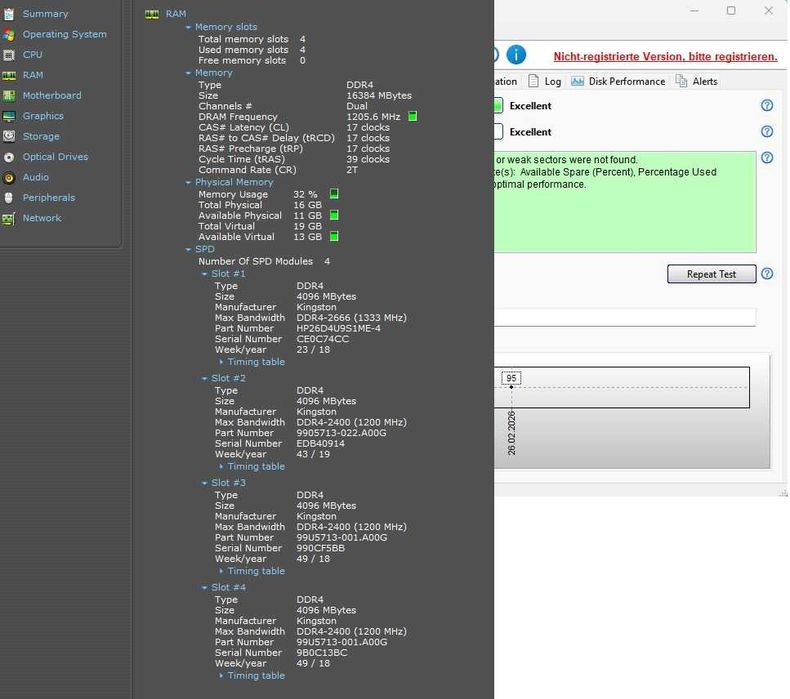Click the 1205.6 MHz frequency value
Image resolution: width=790 pixels, height=699 pixels.
pyautogui.click(x=373, y=117)
